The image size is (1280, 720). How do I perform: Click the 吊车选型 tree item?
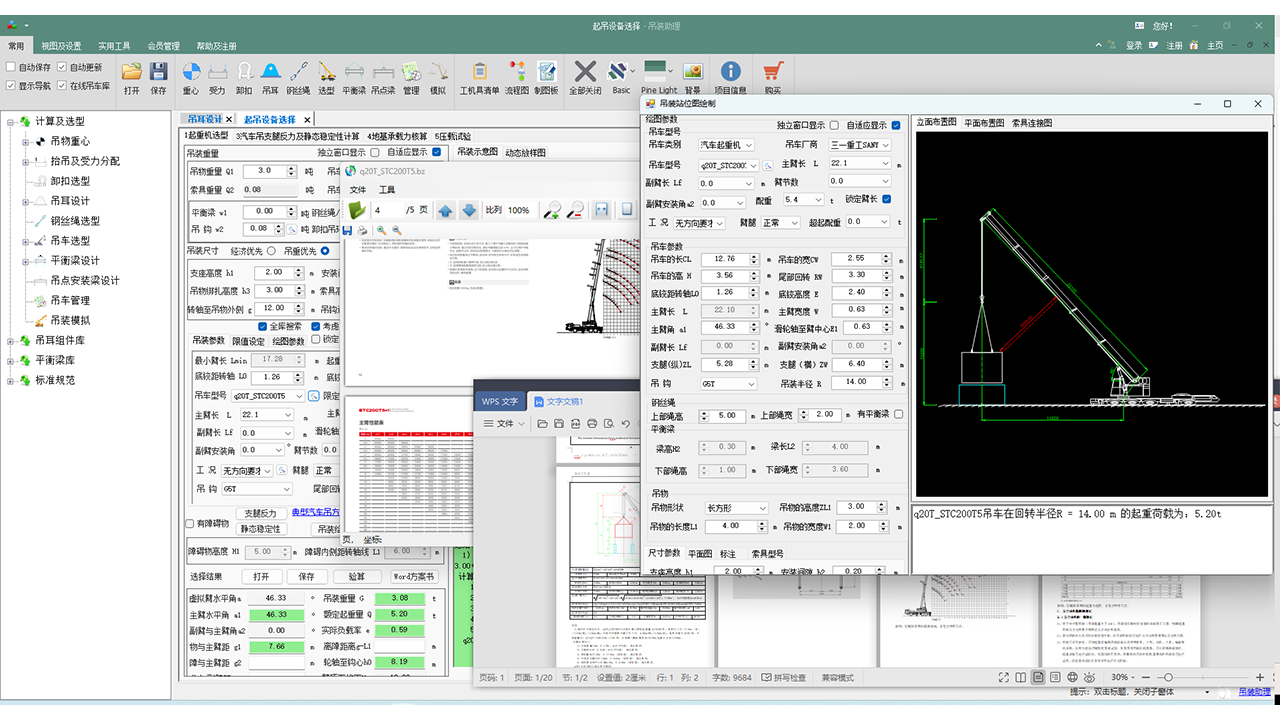pyautogui.click(x=70, y=241)
